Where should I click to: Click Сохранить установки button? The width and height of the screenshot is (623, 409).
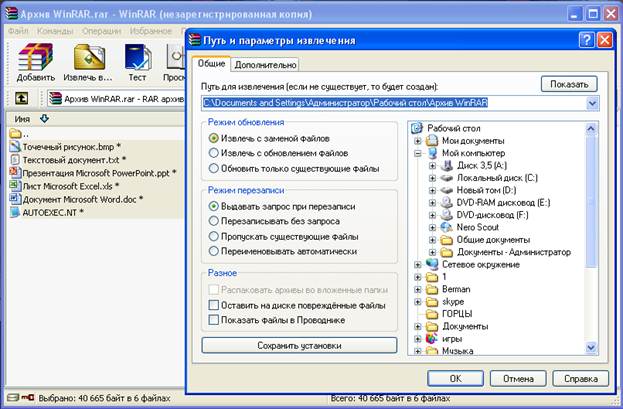299,345
